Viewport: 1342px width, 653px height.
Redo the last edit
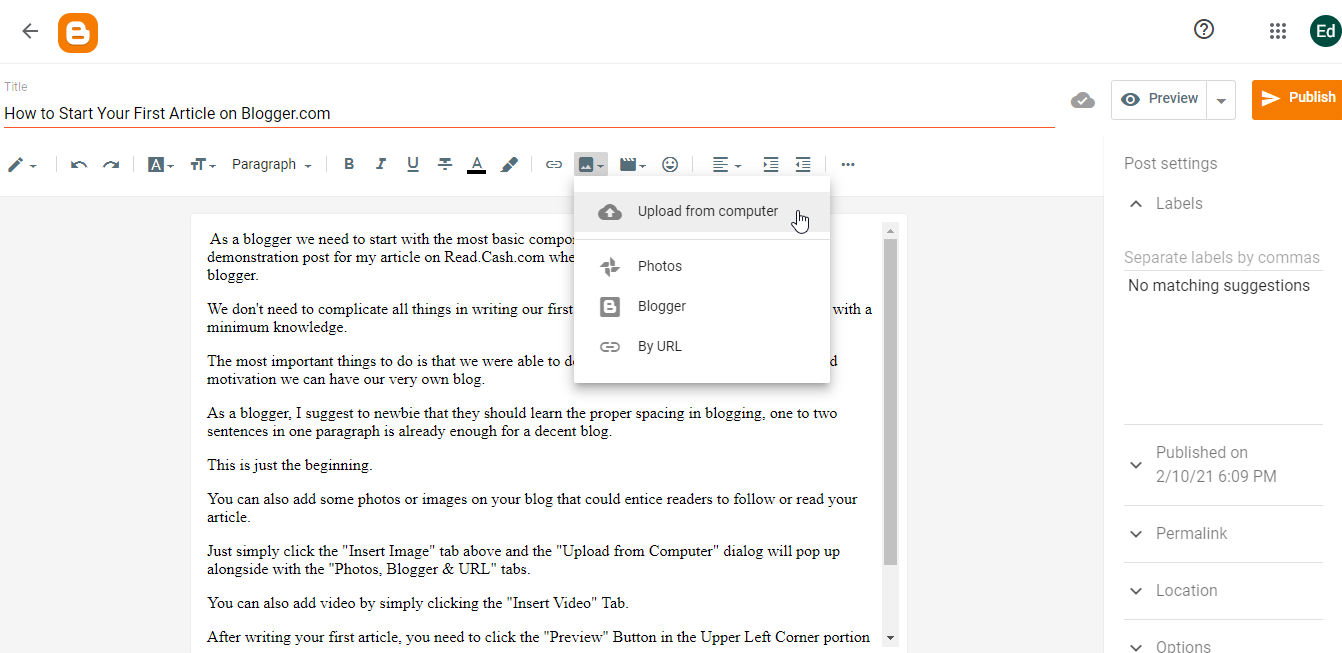[x=111, y=165]
